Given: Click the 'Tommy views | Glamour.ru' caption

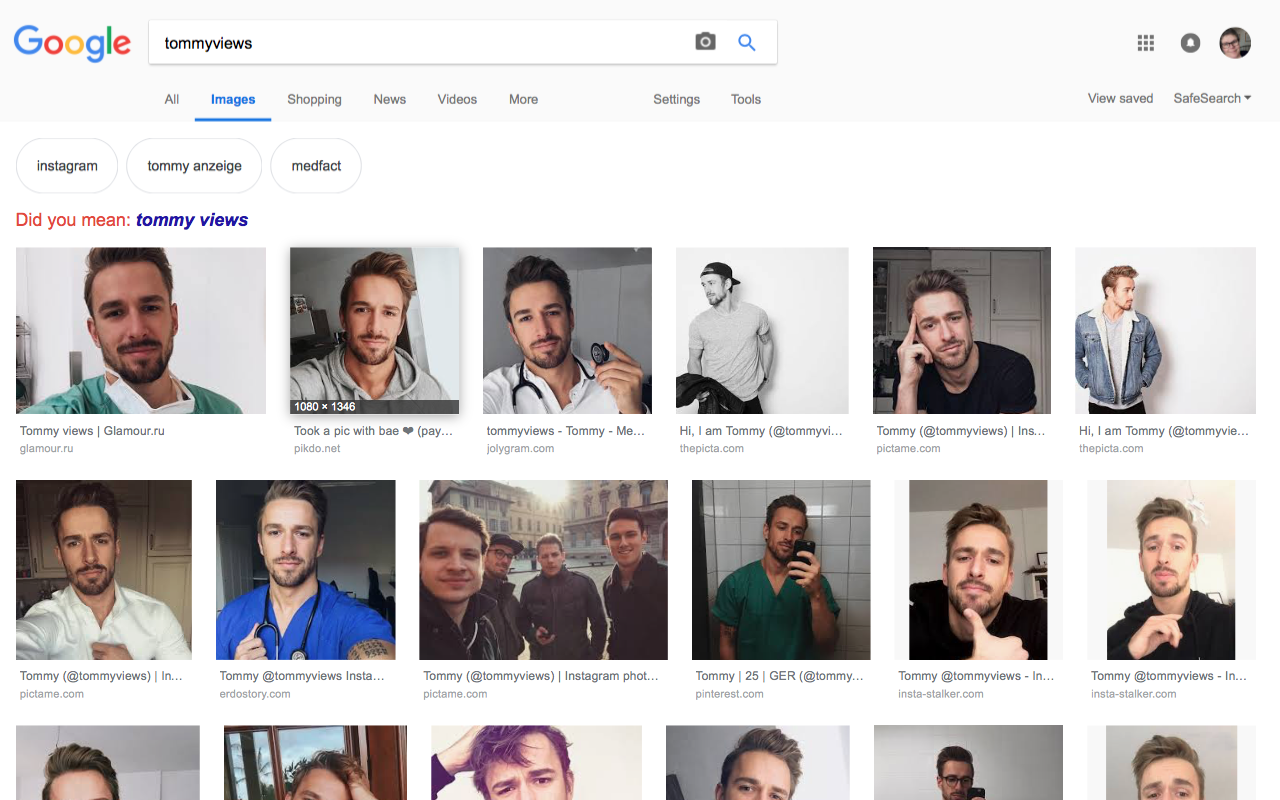Looking at the screenshot, I should (92, 431).
